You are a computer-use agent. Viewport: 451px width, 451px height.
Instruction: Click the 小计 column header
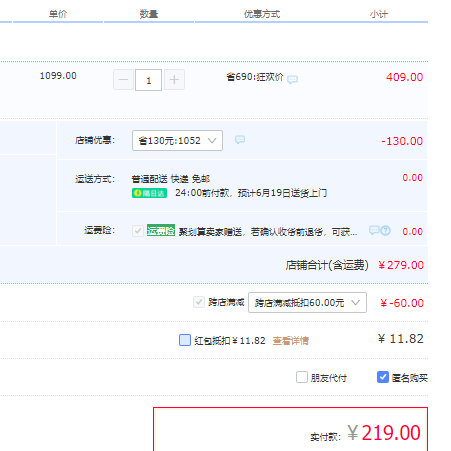coord(379,14)
